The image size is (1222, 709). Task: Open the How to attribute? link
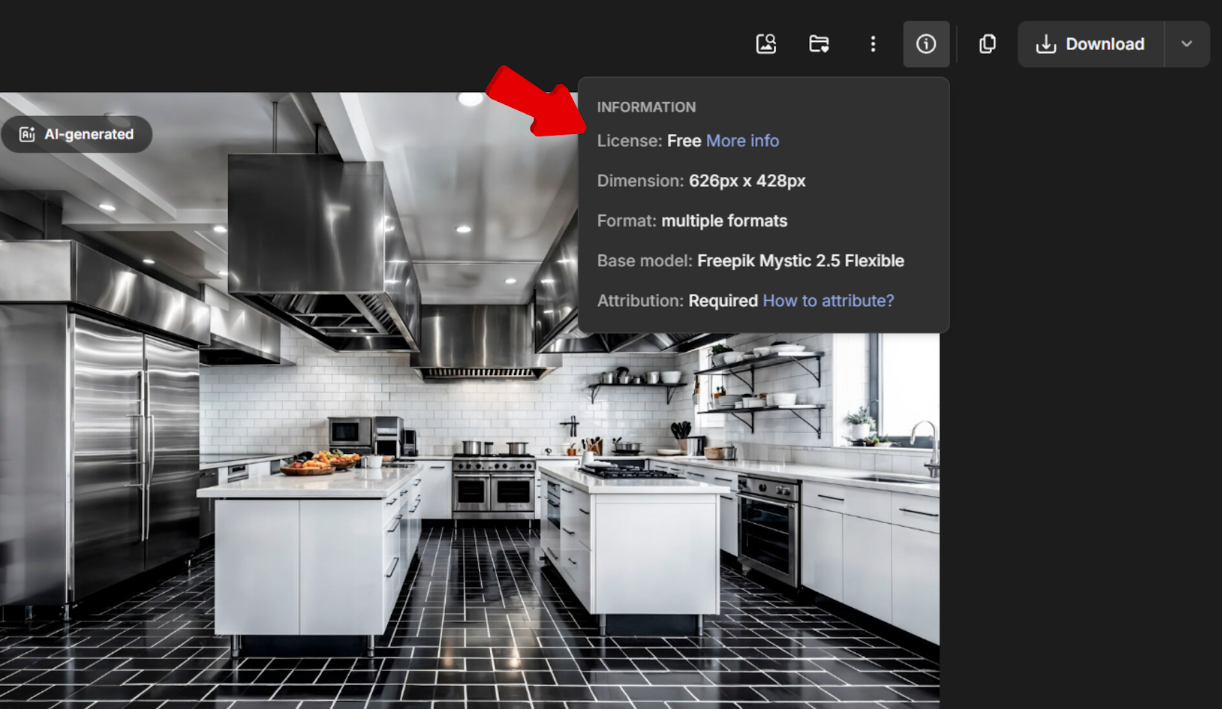[x=828, y=301]
